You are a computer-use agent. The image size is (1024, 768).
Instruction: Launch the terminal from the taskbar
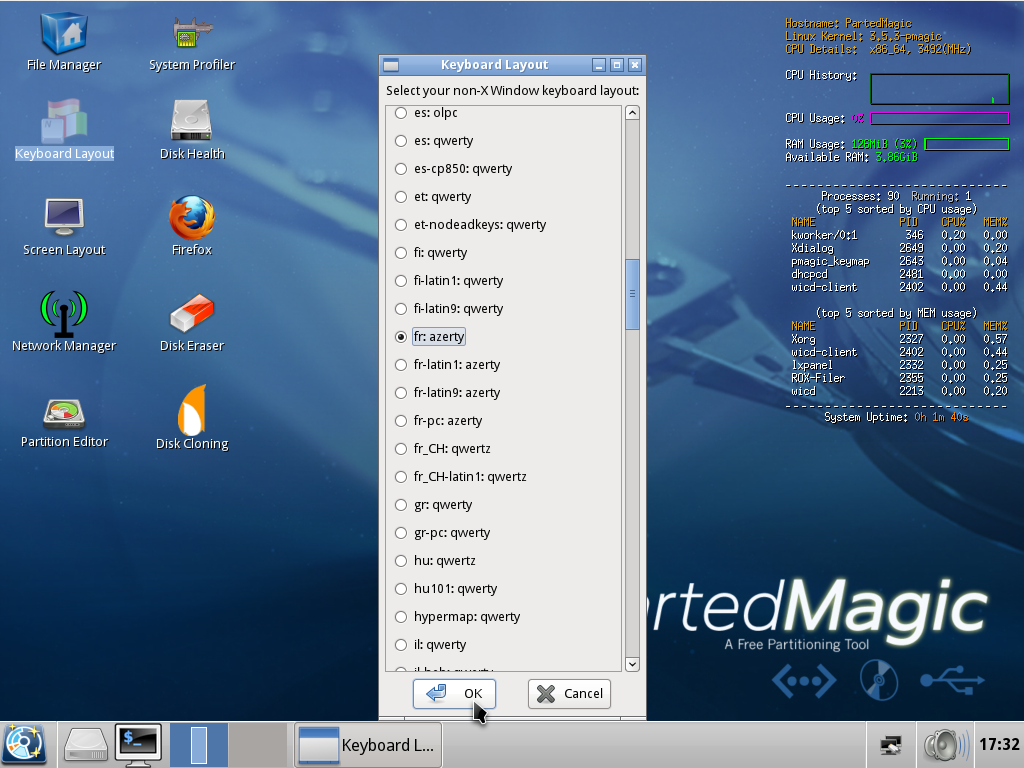[138, 745]
